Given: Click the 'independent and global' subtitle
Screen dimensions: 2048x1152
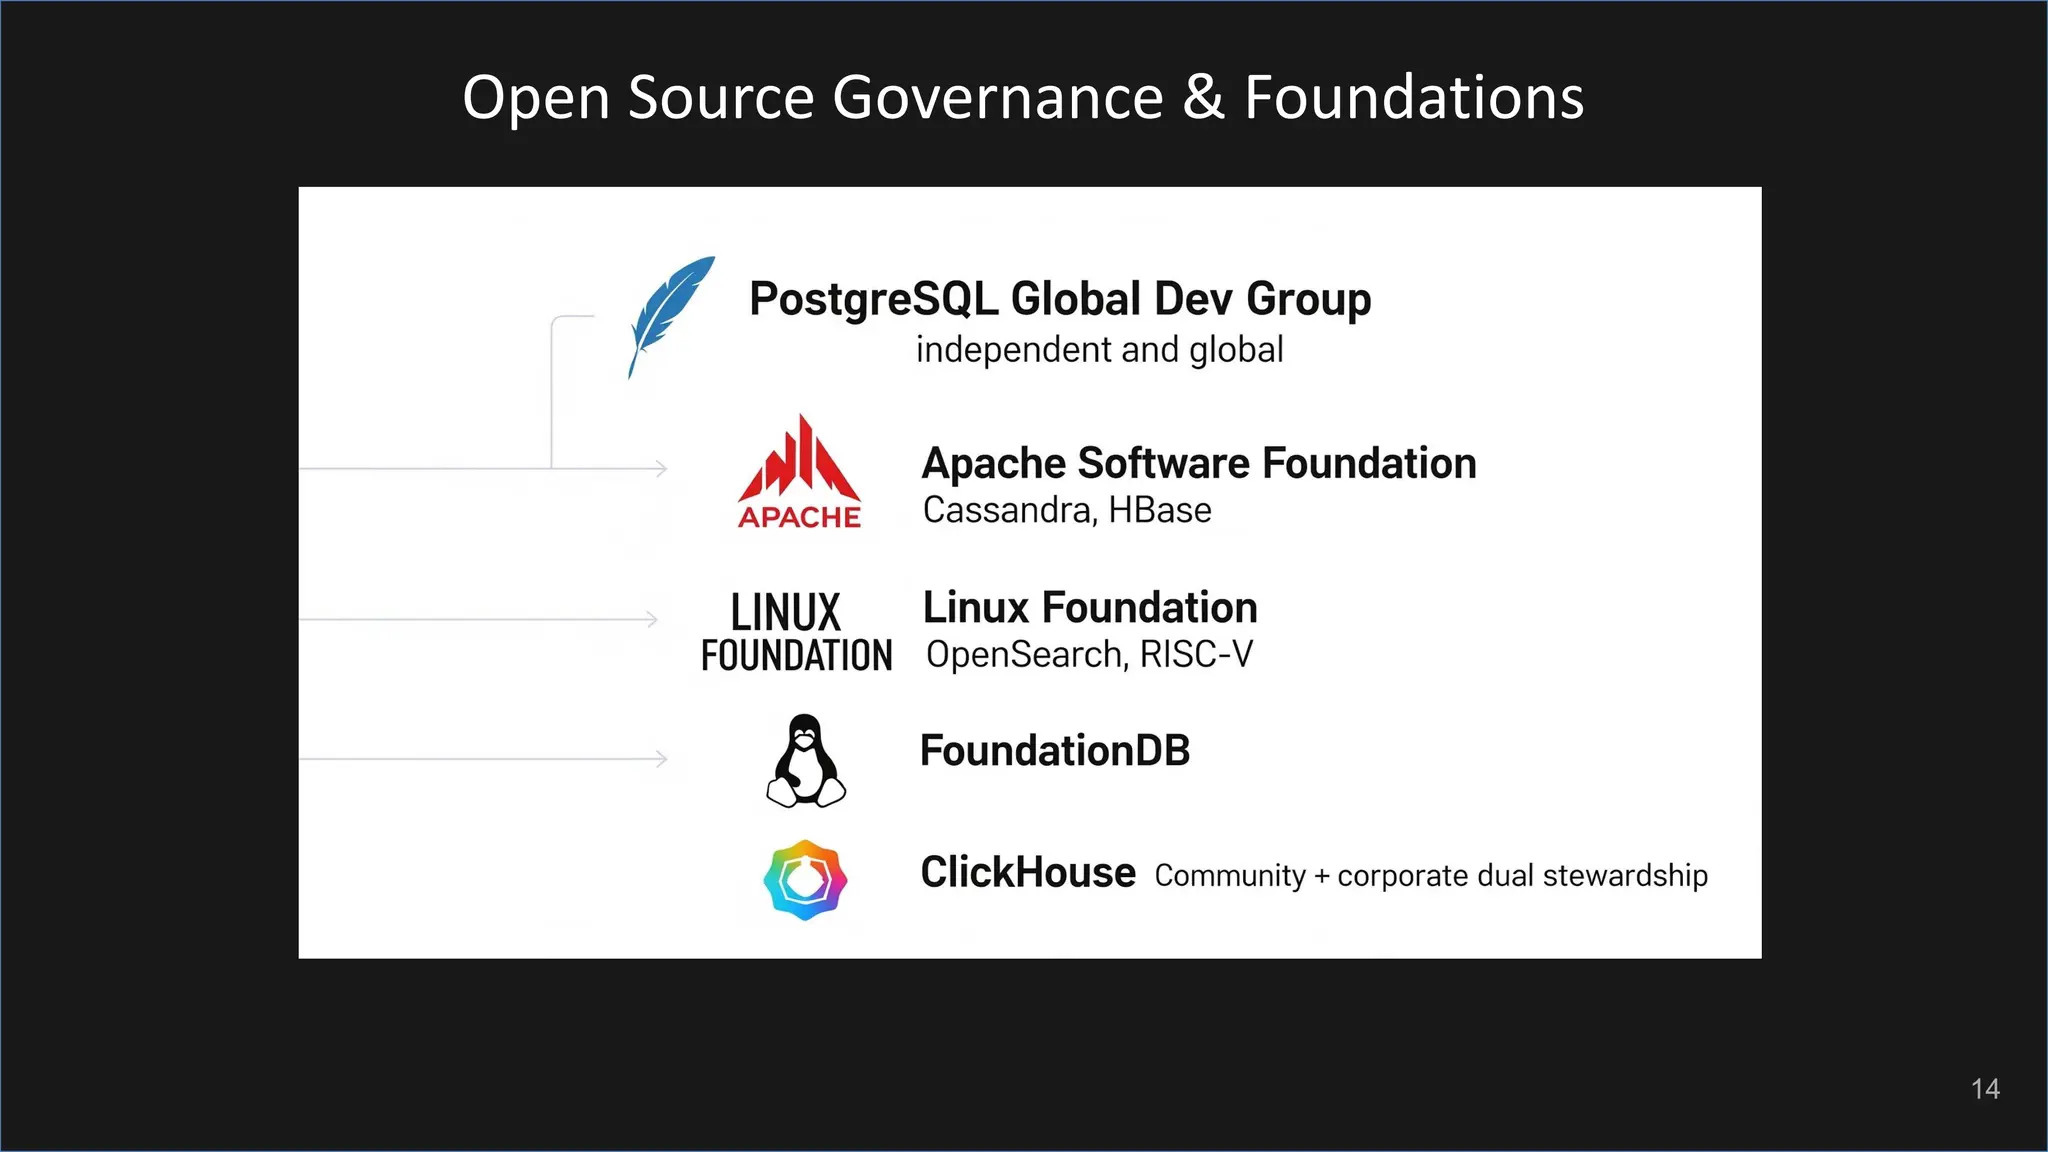Looking at the screenshot, I should pyautogui.click(x=1099, y=350).
